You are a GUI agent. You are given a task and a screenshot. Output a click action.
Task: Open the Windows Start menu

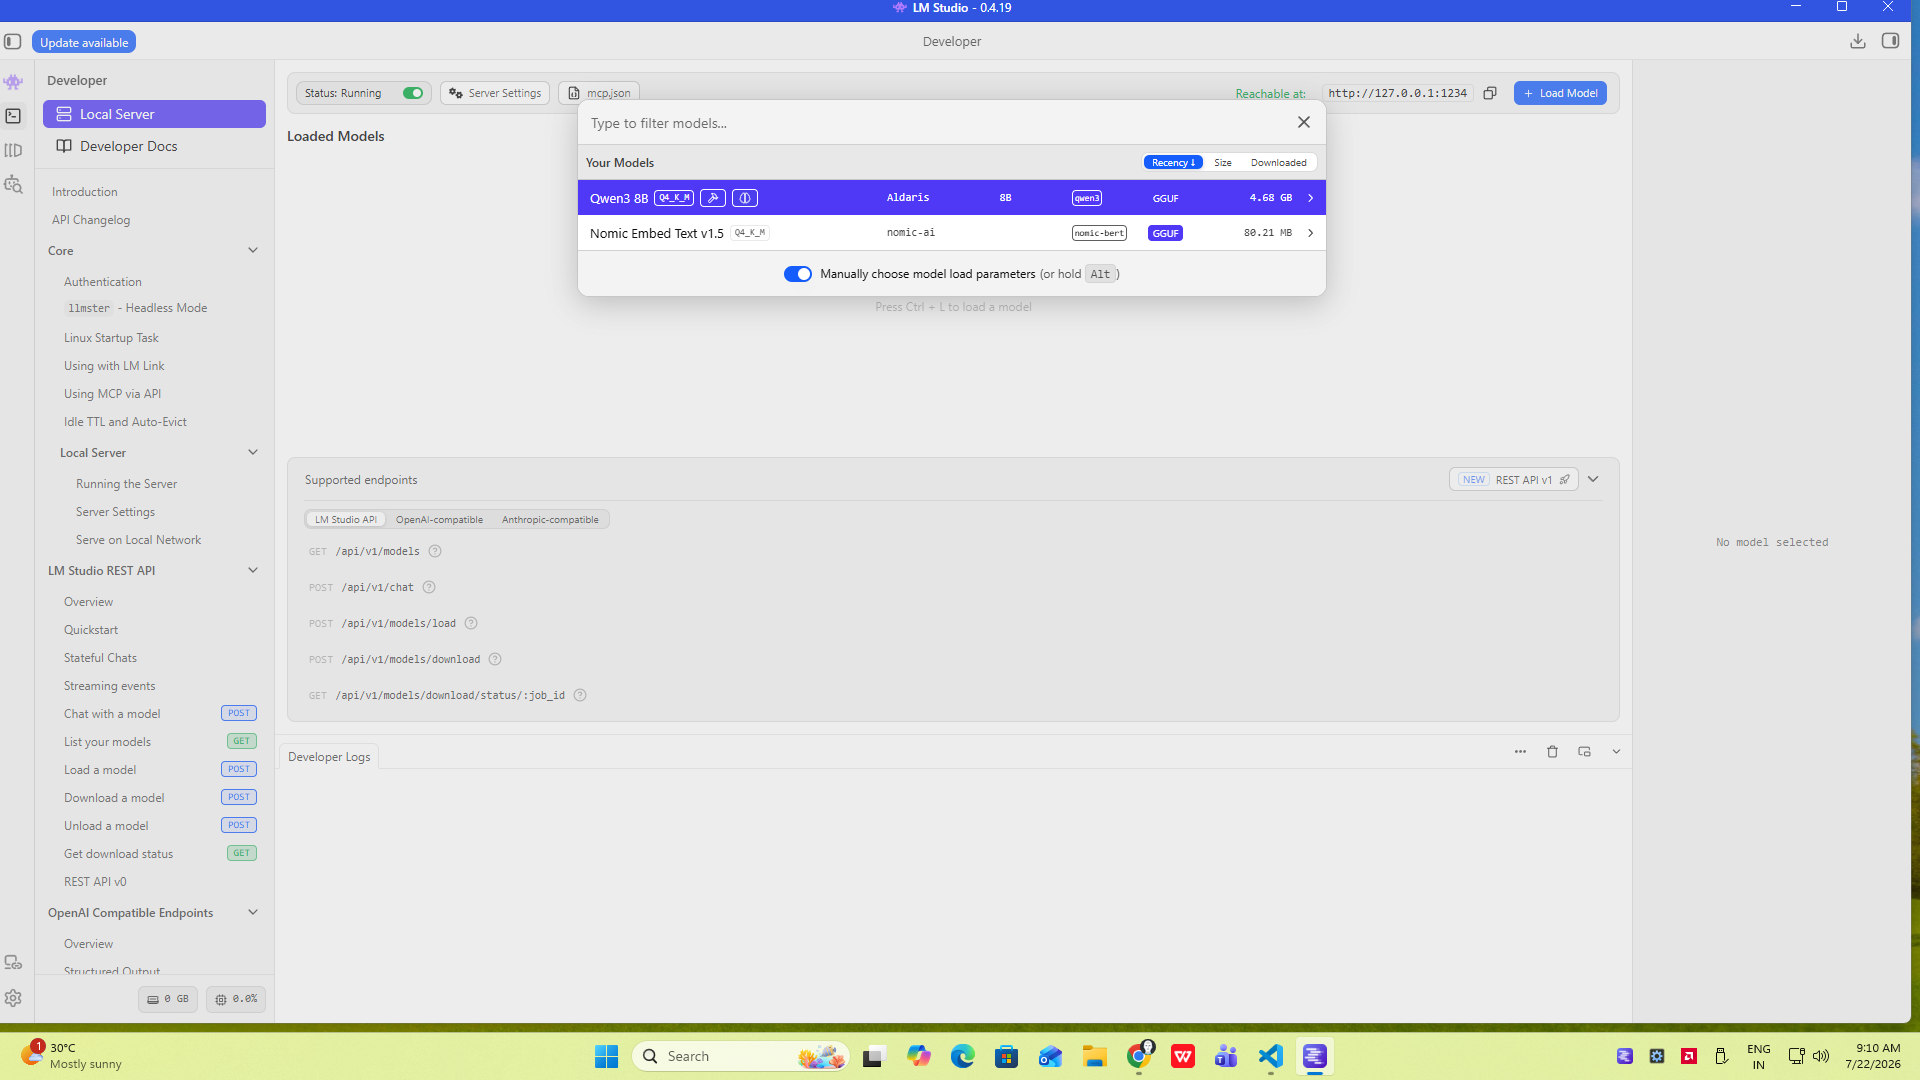pos(606,1056)
